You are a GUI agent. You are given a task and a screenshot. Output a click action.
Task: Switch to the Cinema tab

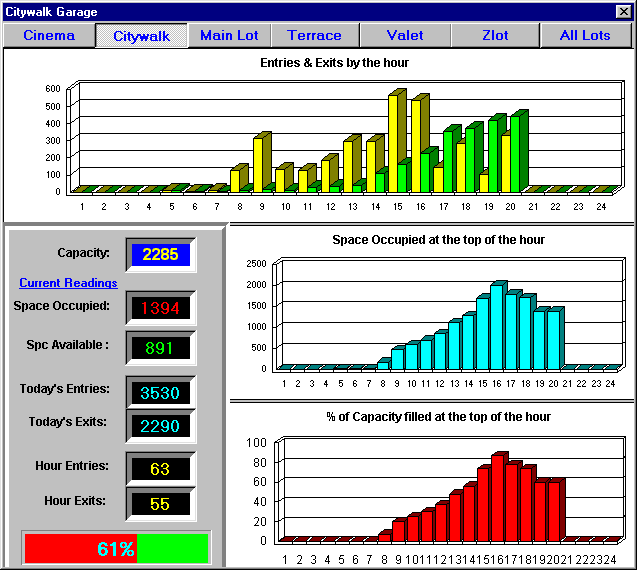[x=49, y=35]
